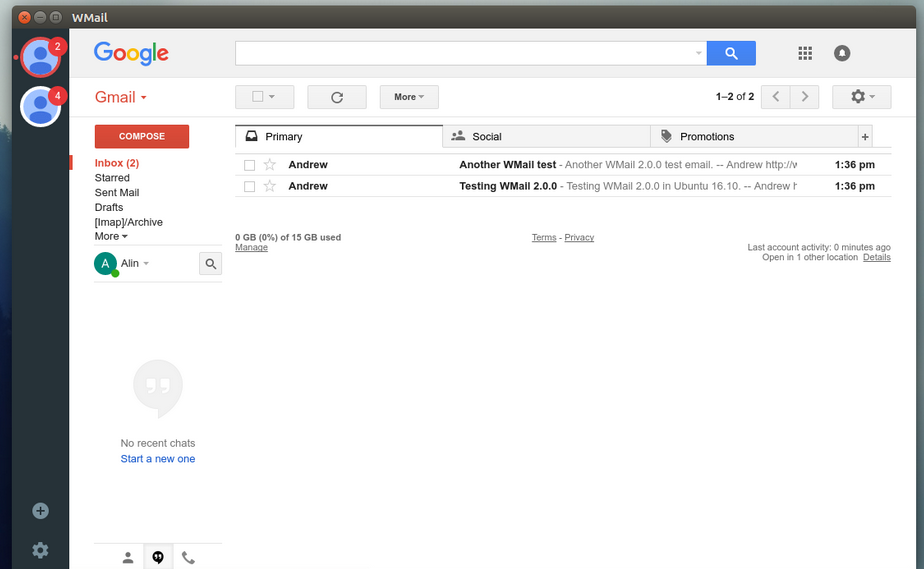Viewport: 924px width, 569px height.
Task: Add a new inbox tab with plus
Action: (x=865, y=137)
